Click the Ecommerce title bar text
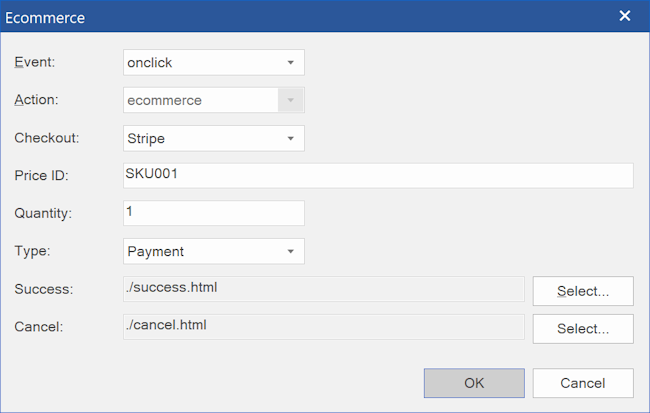 pos(45,17)
